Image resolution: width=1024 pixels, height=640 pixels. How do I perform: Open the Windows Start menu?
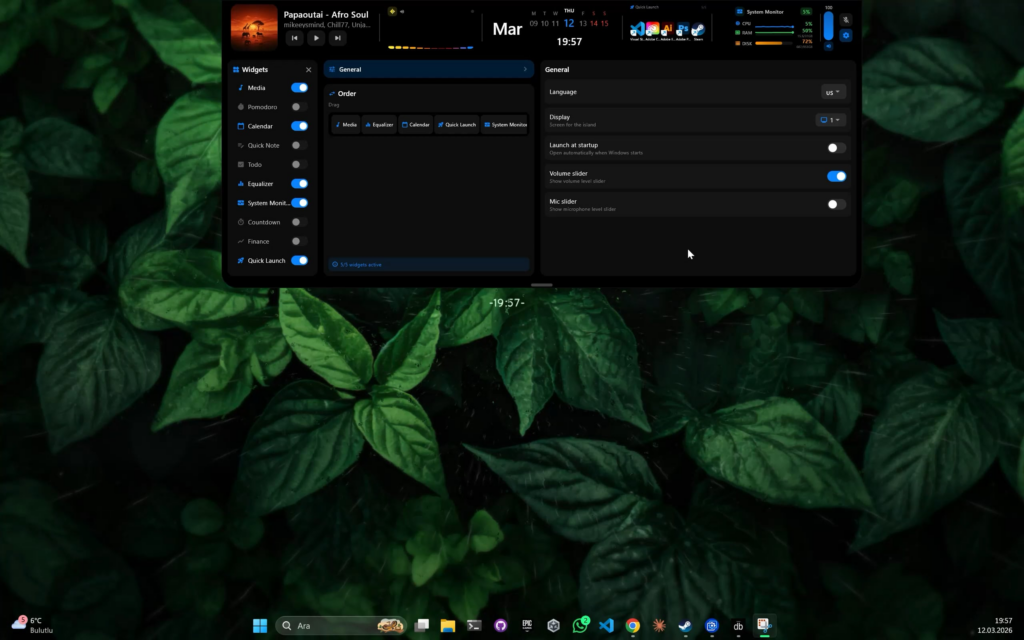(x=260, y=626)
